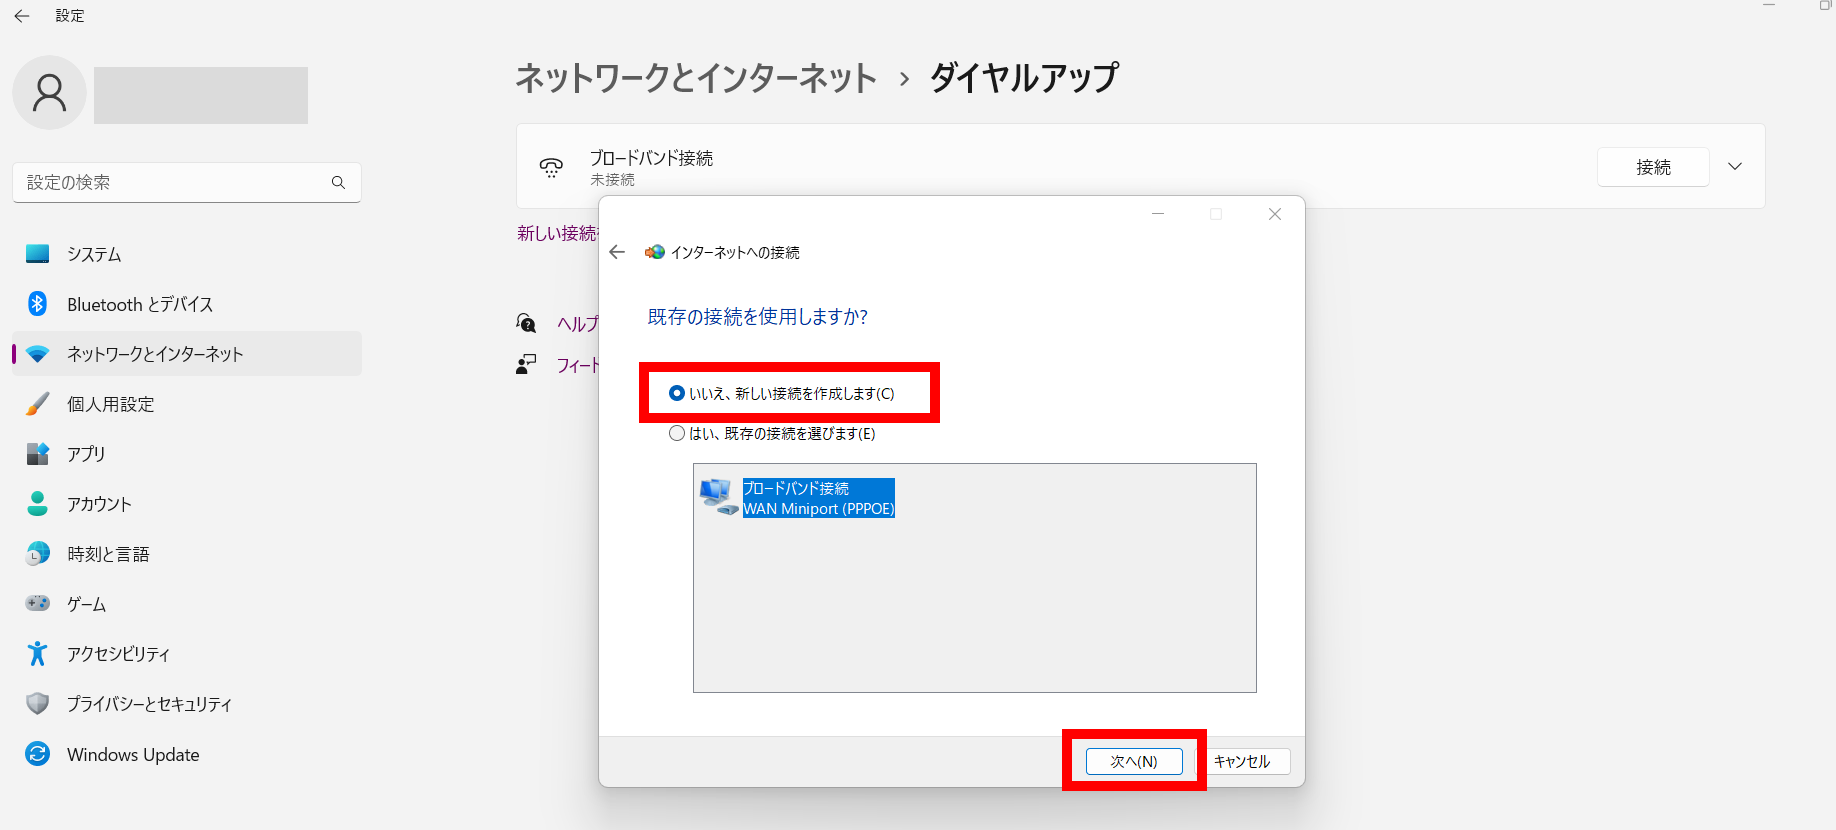
Task: Click the Accessibility figure icon
Action: pyautogui.click(x=37, y=654)
